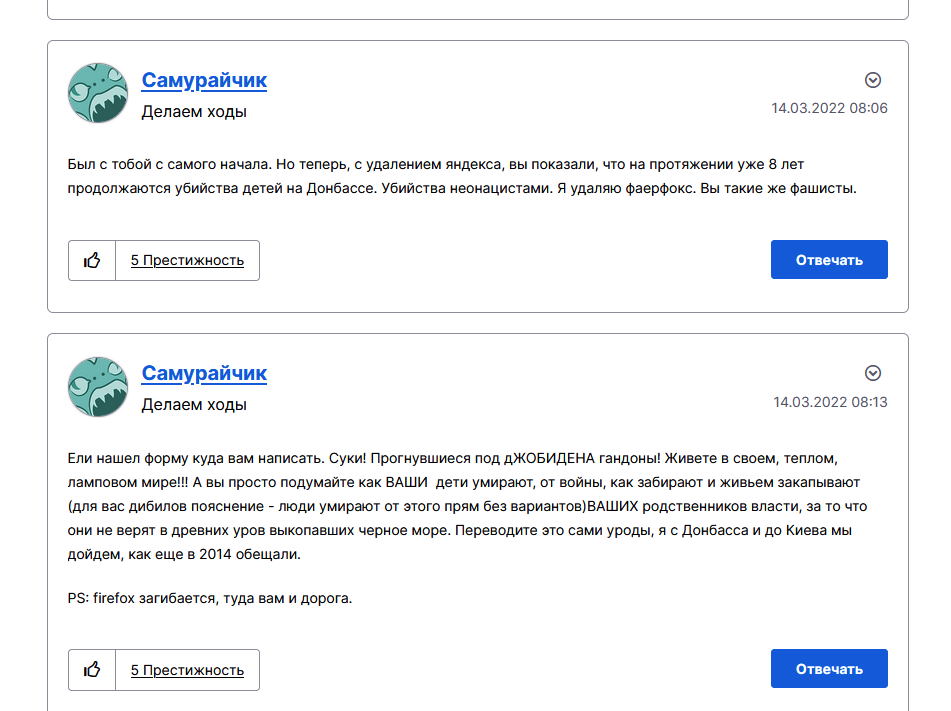View '5 Престижность' list on second post
Screen dimensions: 951x711
tap(187, 670)
